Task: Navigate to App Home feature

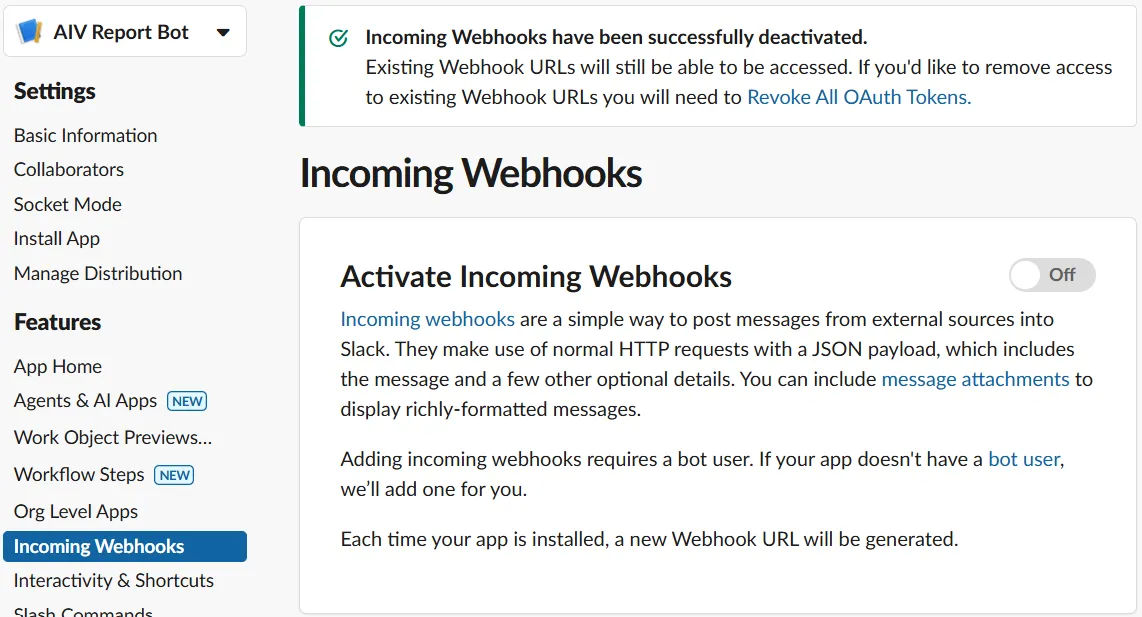Action: (x=58, y=366)
